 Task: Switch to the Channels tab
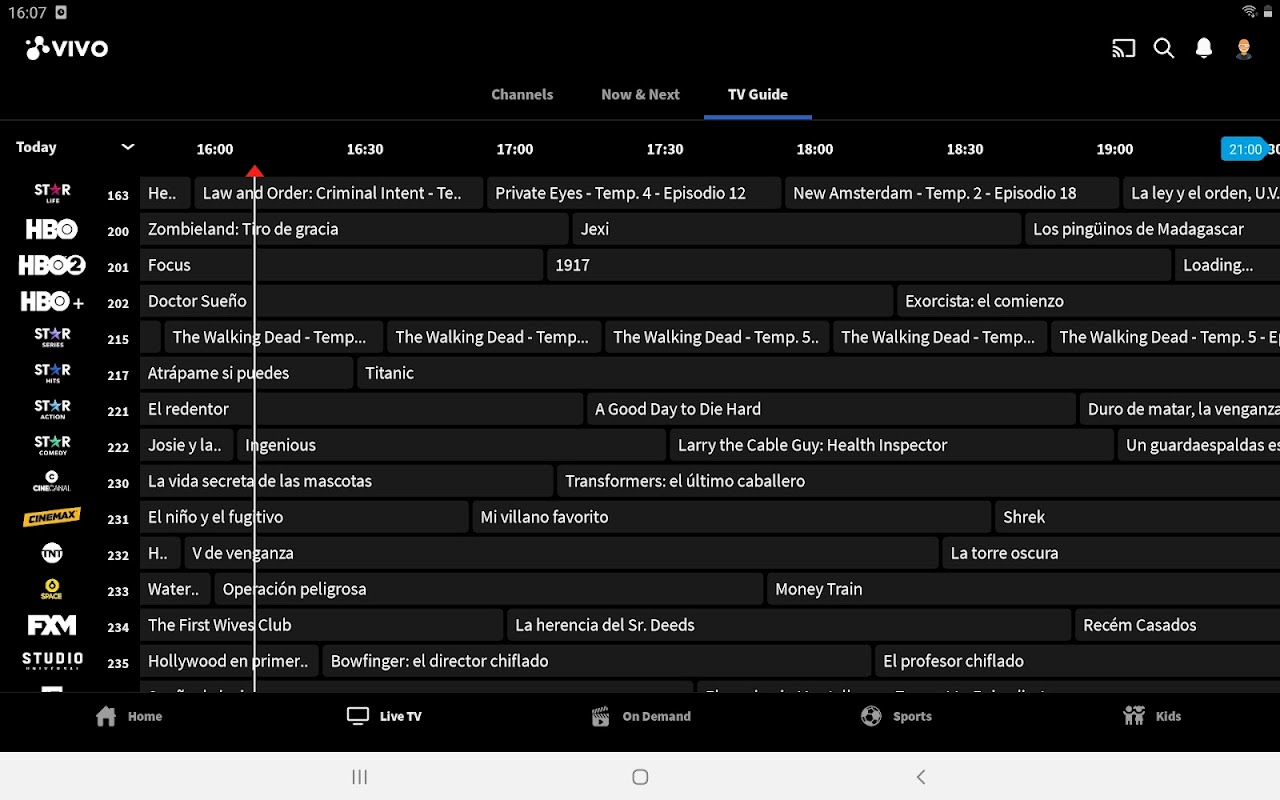[522, 94]
